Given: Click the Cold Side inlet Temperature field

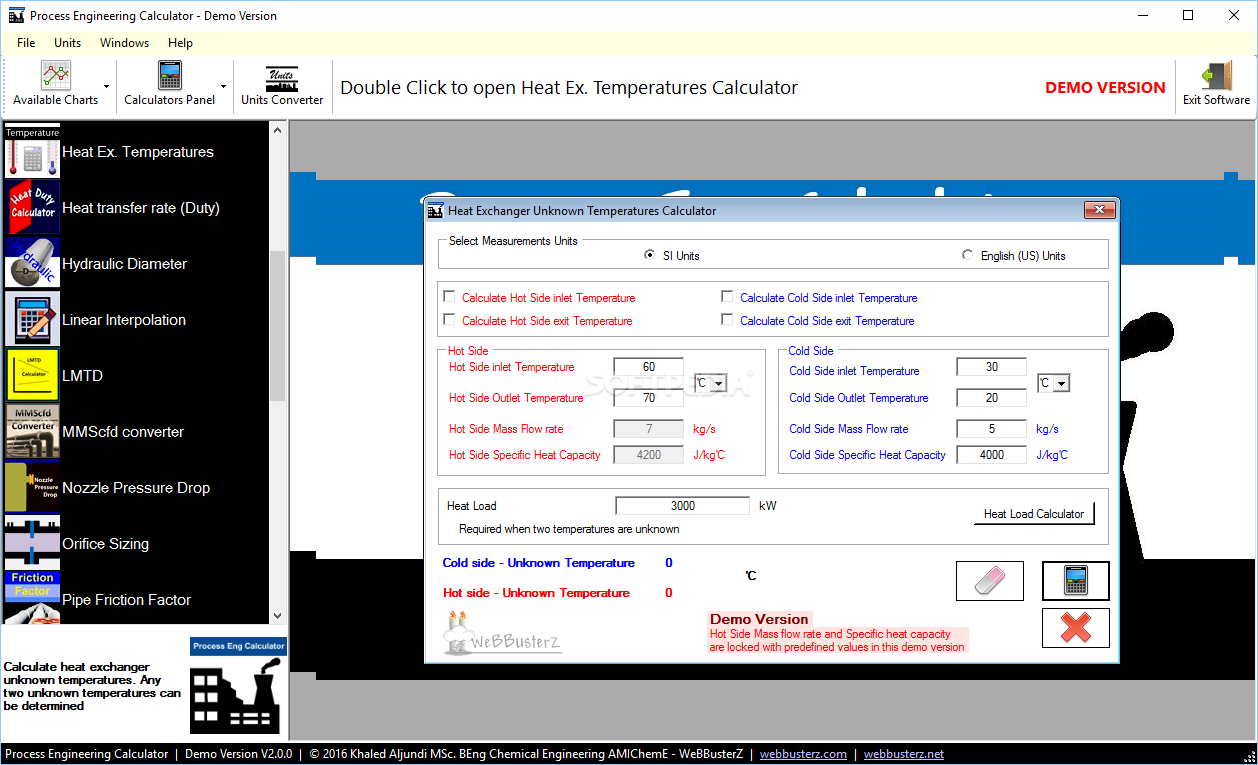Looking at the screenshot, I should (991, 367).
